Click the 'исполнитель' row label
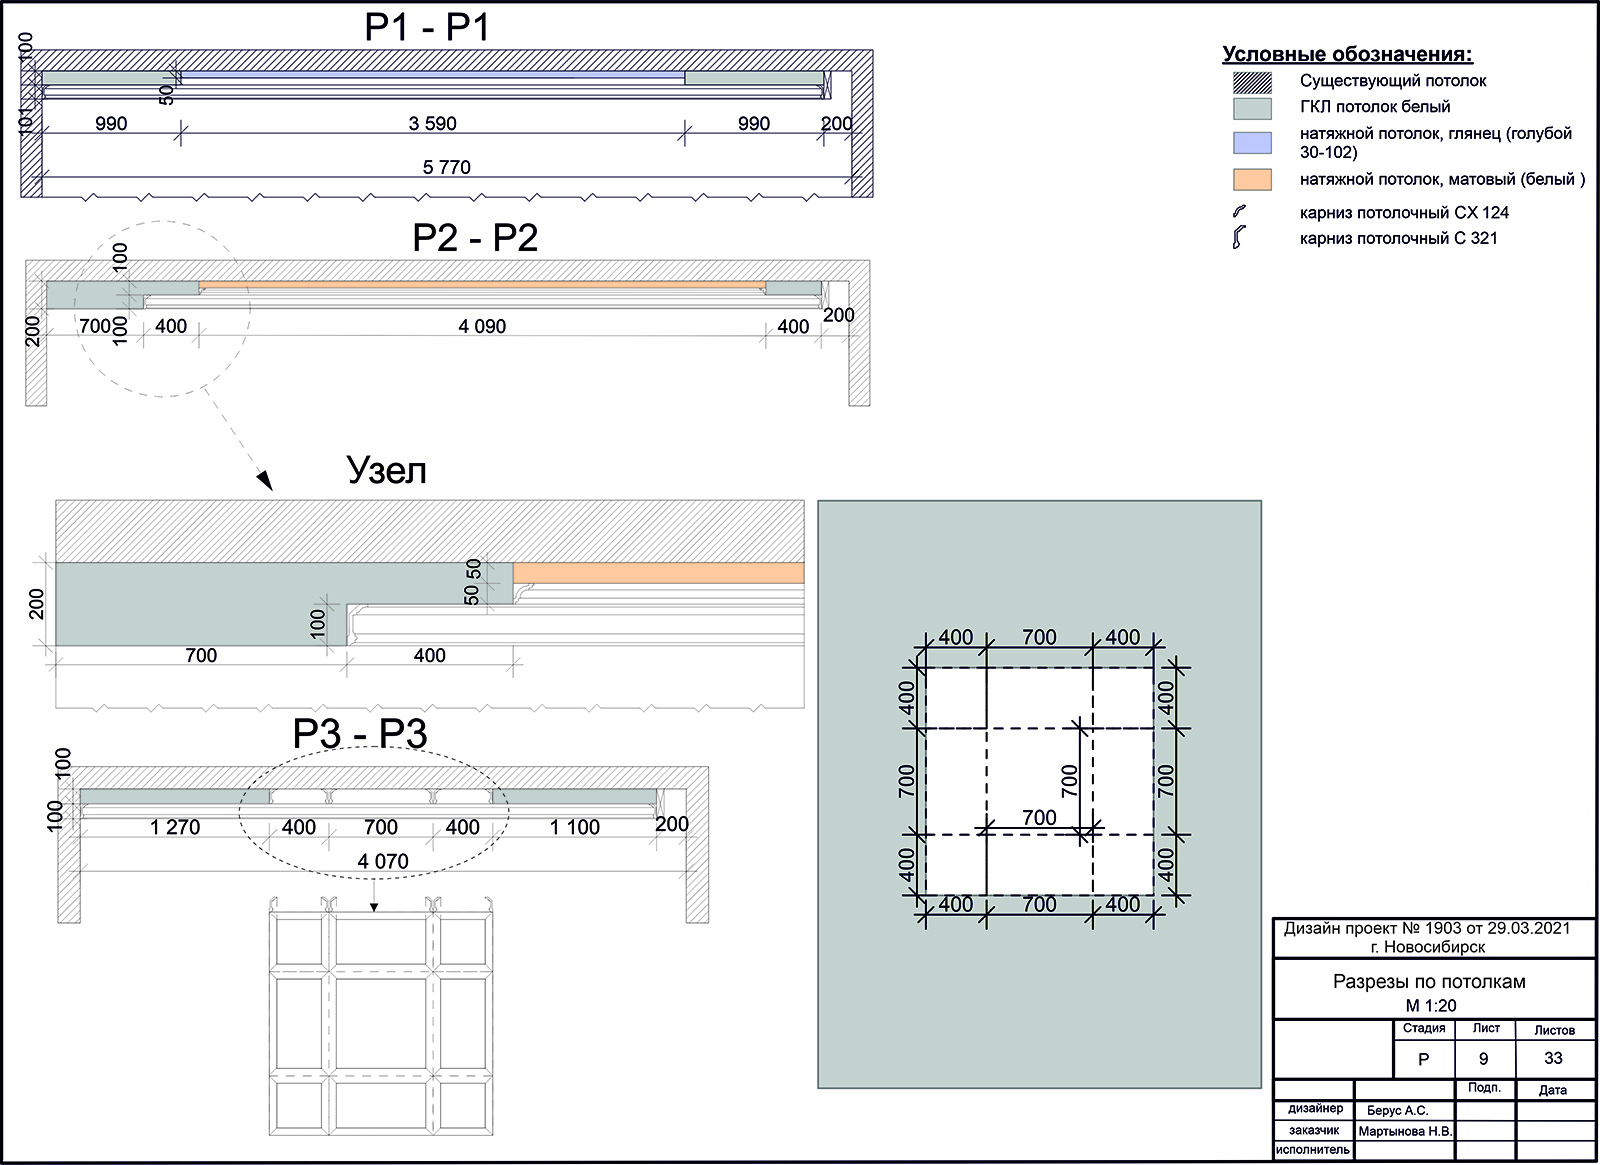 pyautogui.click(x=1313, y=1150)
